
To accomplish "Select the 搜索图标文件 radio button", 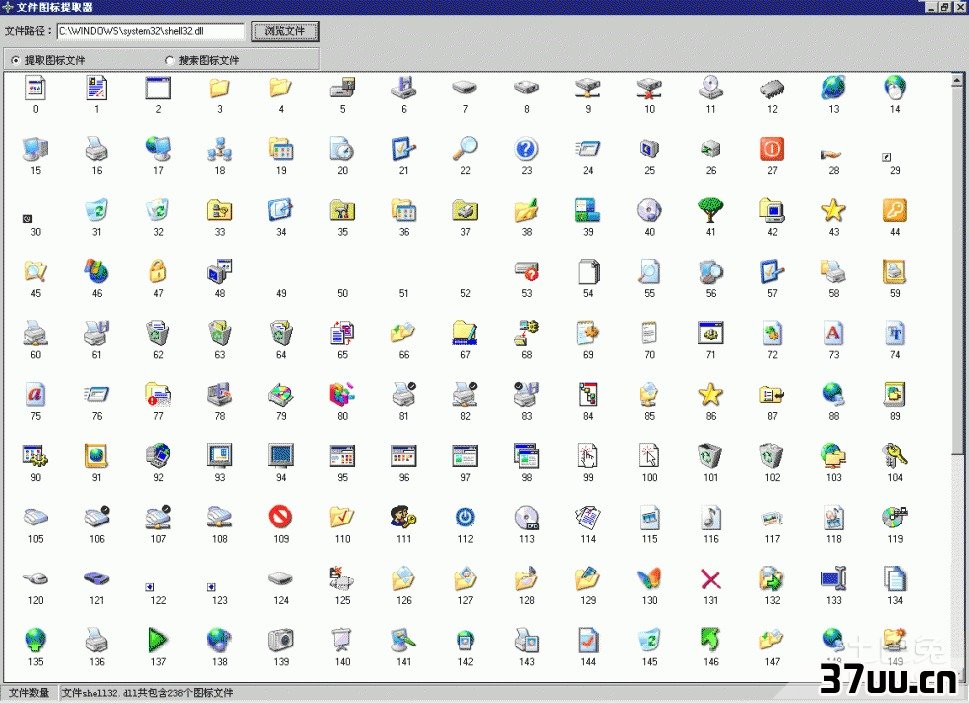I will 169,60.
